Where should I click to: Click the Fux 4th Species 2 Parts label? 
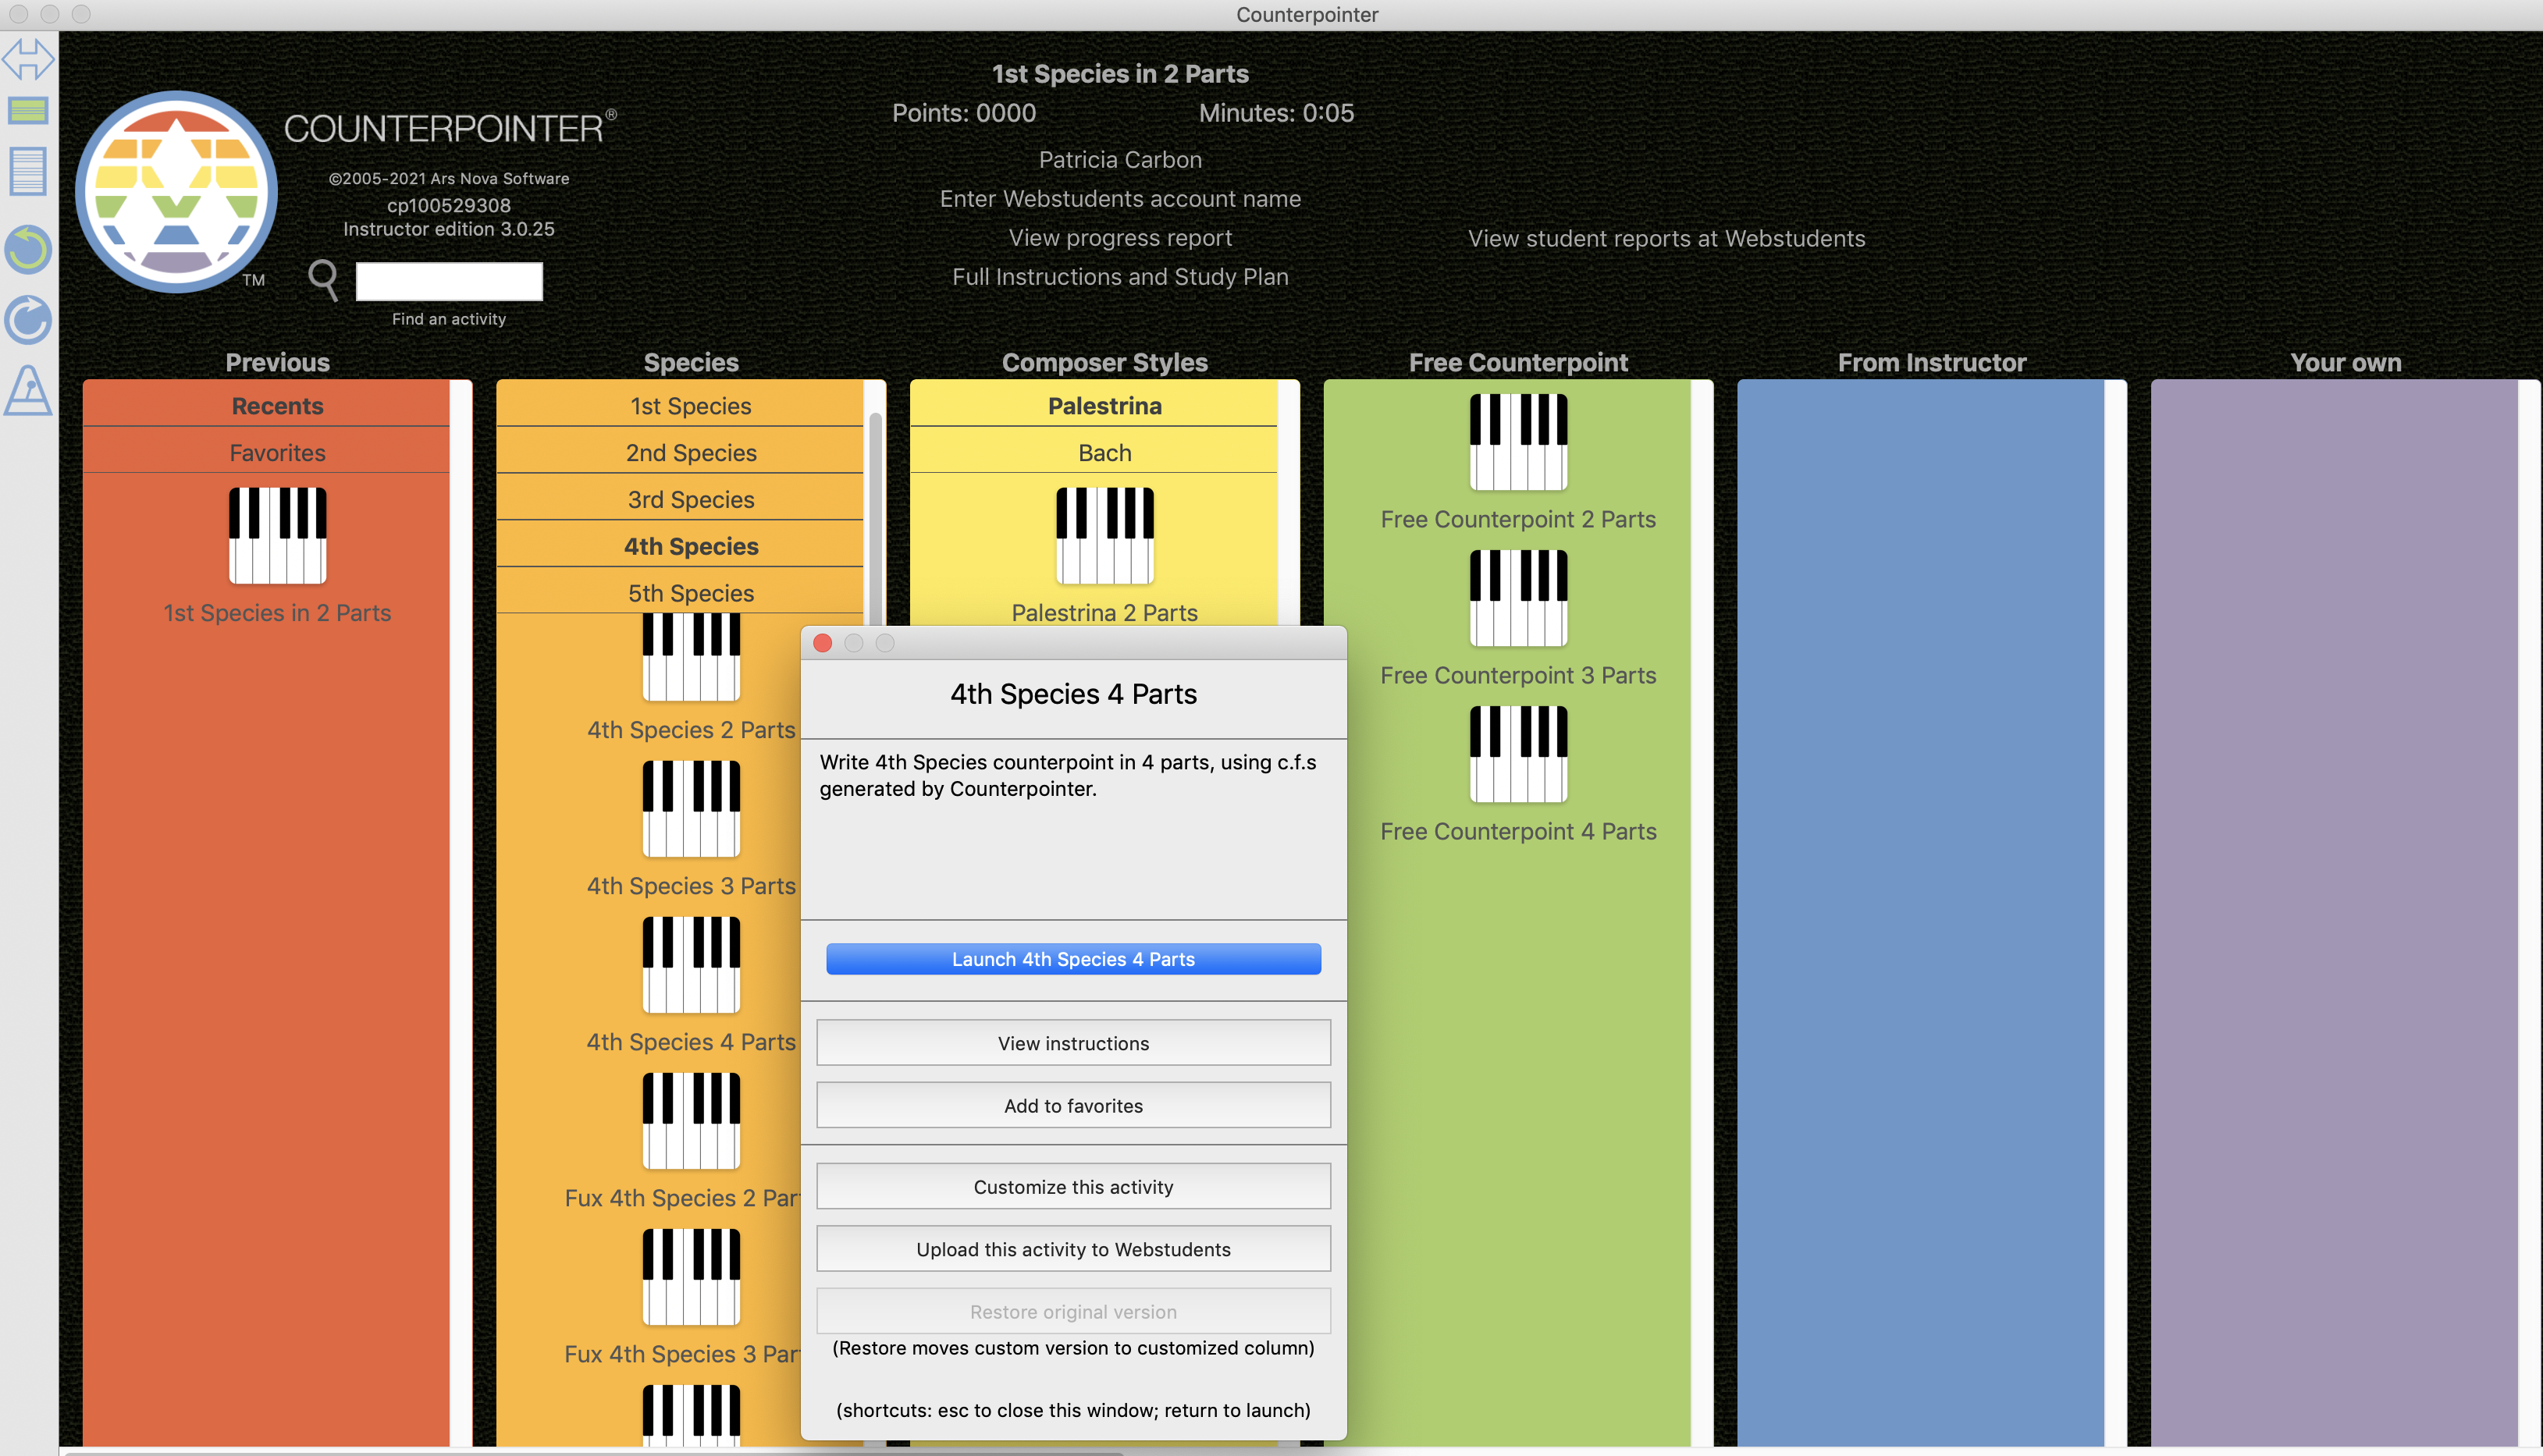tap(683, 1198)
